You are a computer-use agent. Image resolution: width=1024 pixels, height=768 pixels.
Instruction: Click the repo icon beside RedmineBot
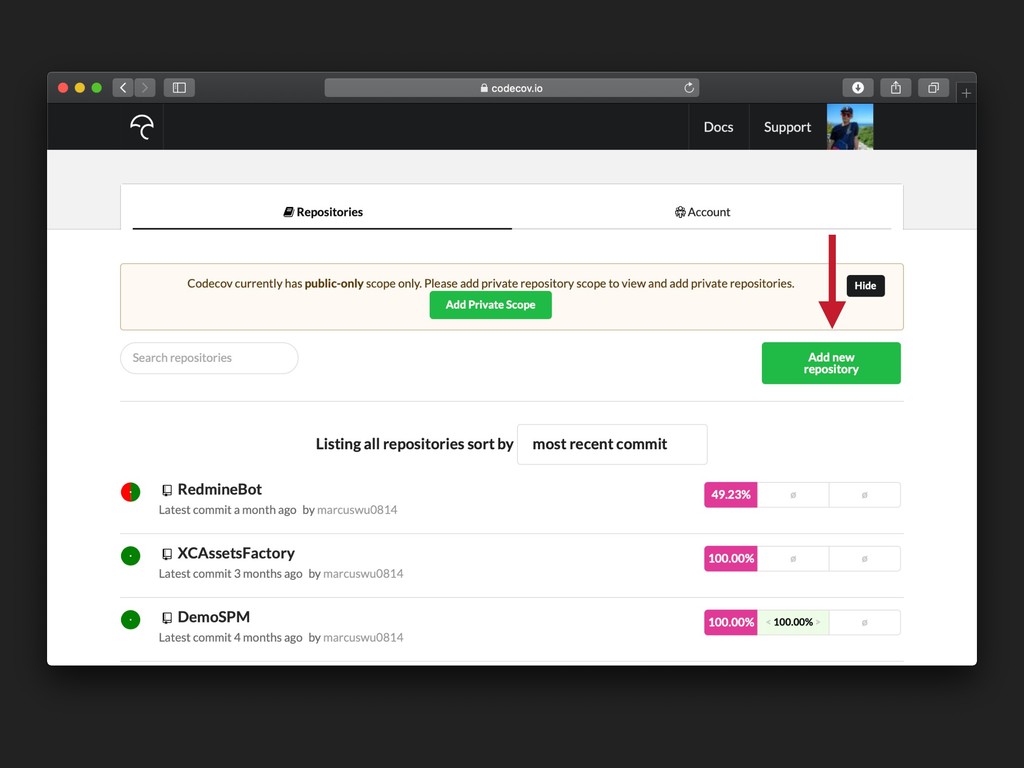click(x=167, y=490)
